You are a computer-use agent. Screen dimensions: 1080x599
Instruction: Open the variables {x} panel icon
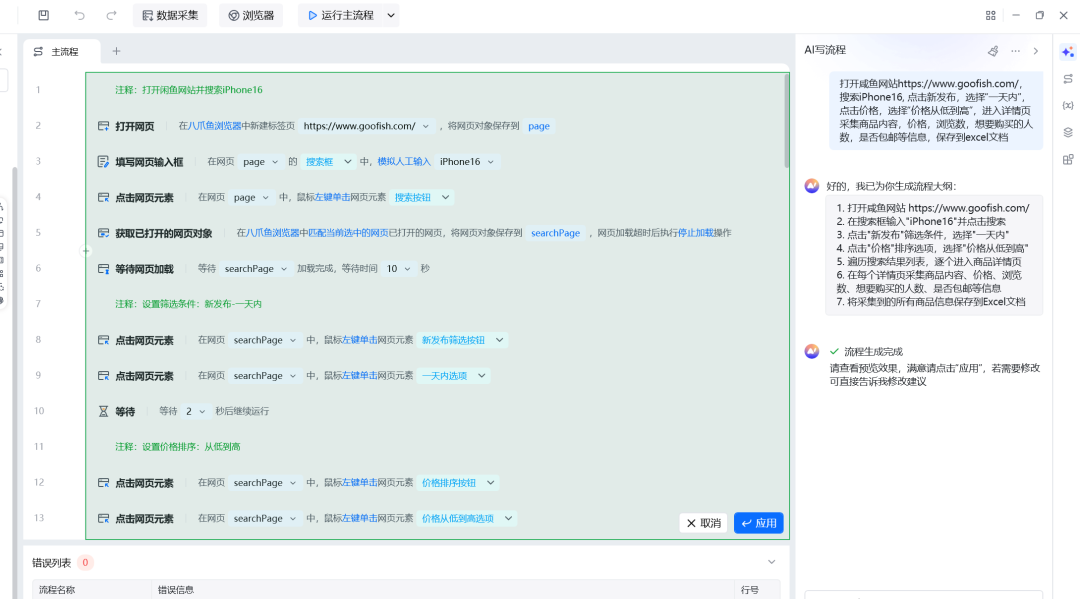(x=1067, y=105)
